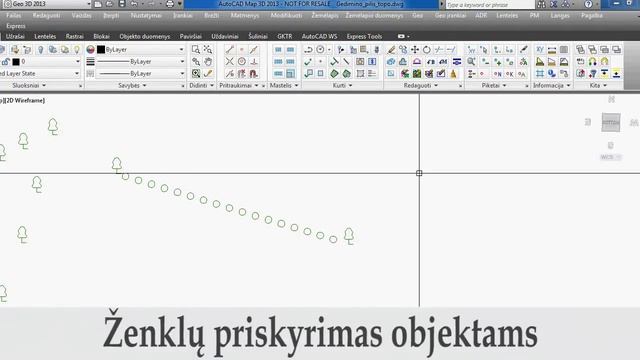Image resolution: width=640 pixels, height=360 pixels.
Task: Switch to the Šuliniai ribbon tab
Action: [x=258, y=36]
